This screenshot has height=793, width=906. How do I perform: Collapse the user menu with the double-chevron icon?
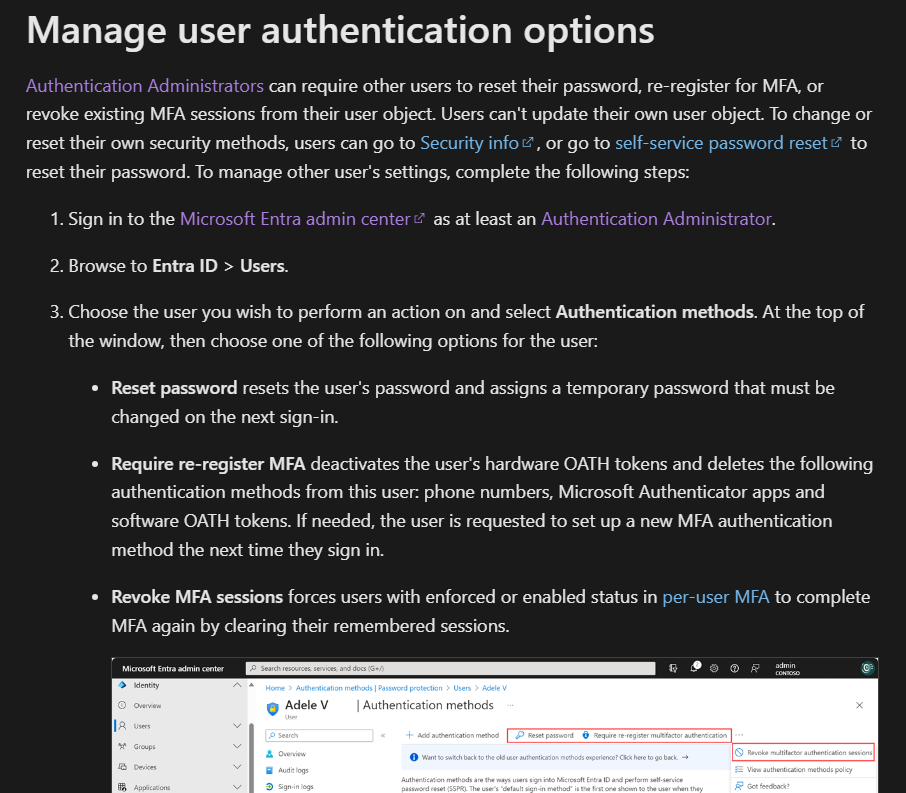tap(383, 735)
